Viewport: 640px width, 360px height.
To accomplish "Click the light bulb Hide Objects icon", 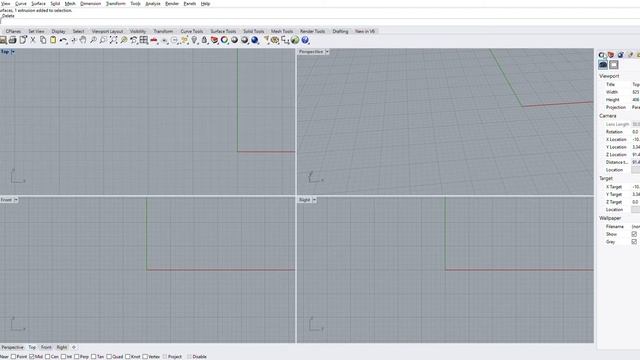I will [x=194, y=40].
